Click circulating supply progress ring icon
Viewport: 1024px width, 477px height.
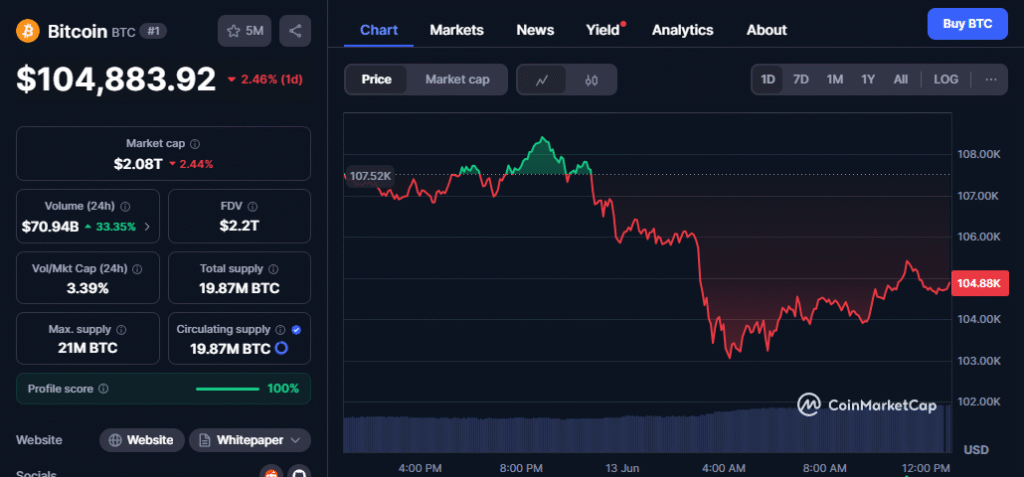(x=281, y=348)
